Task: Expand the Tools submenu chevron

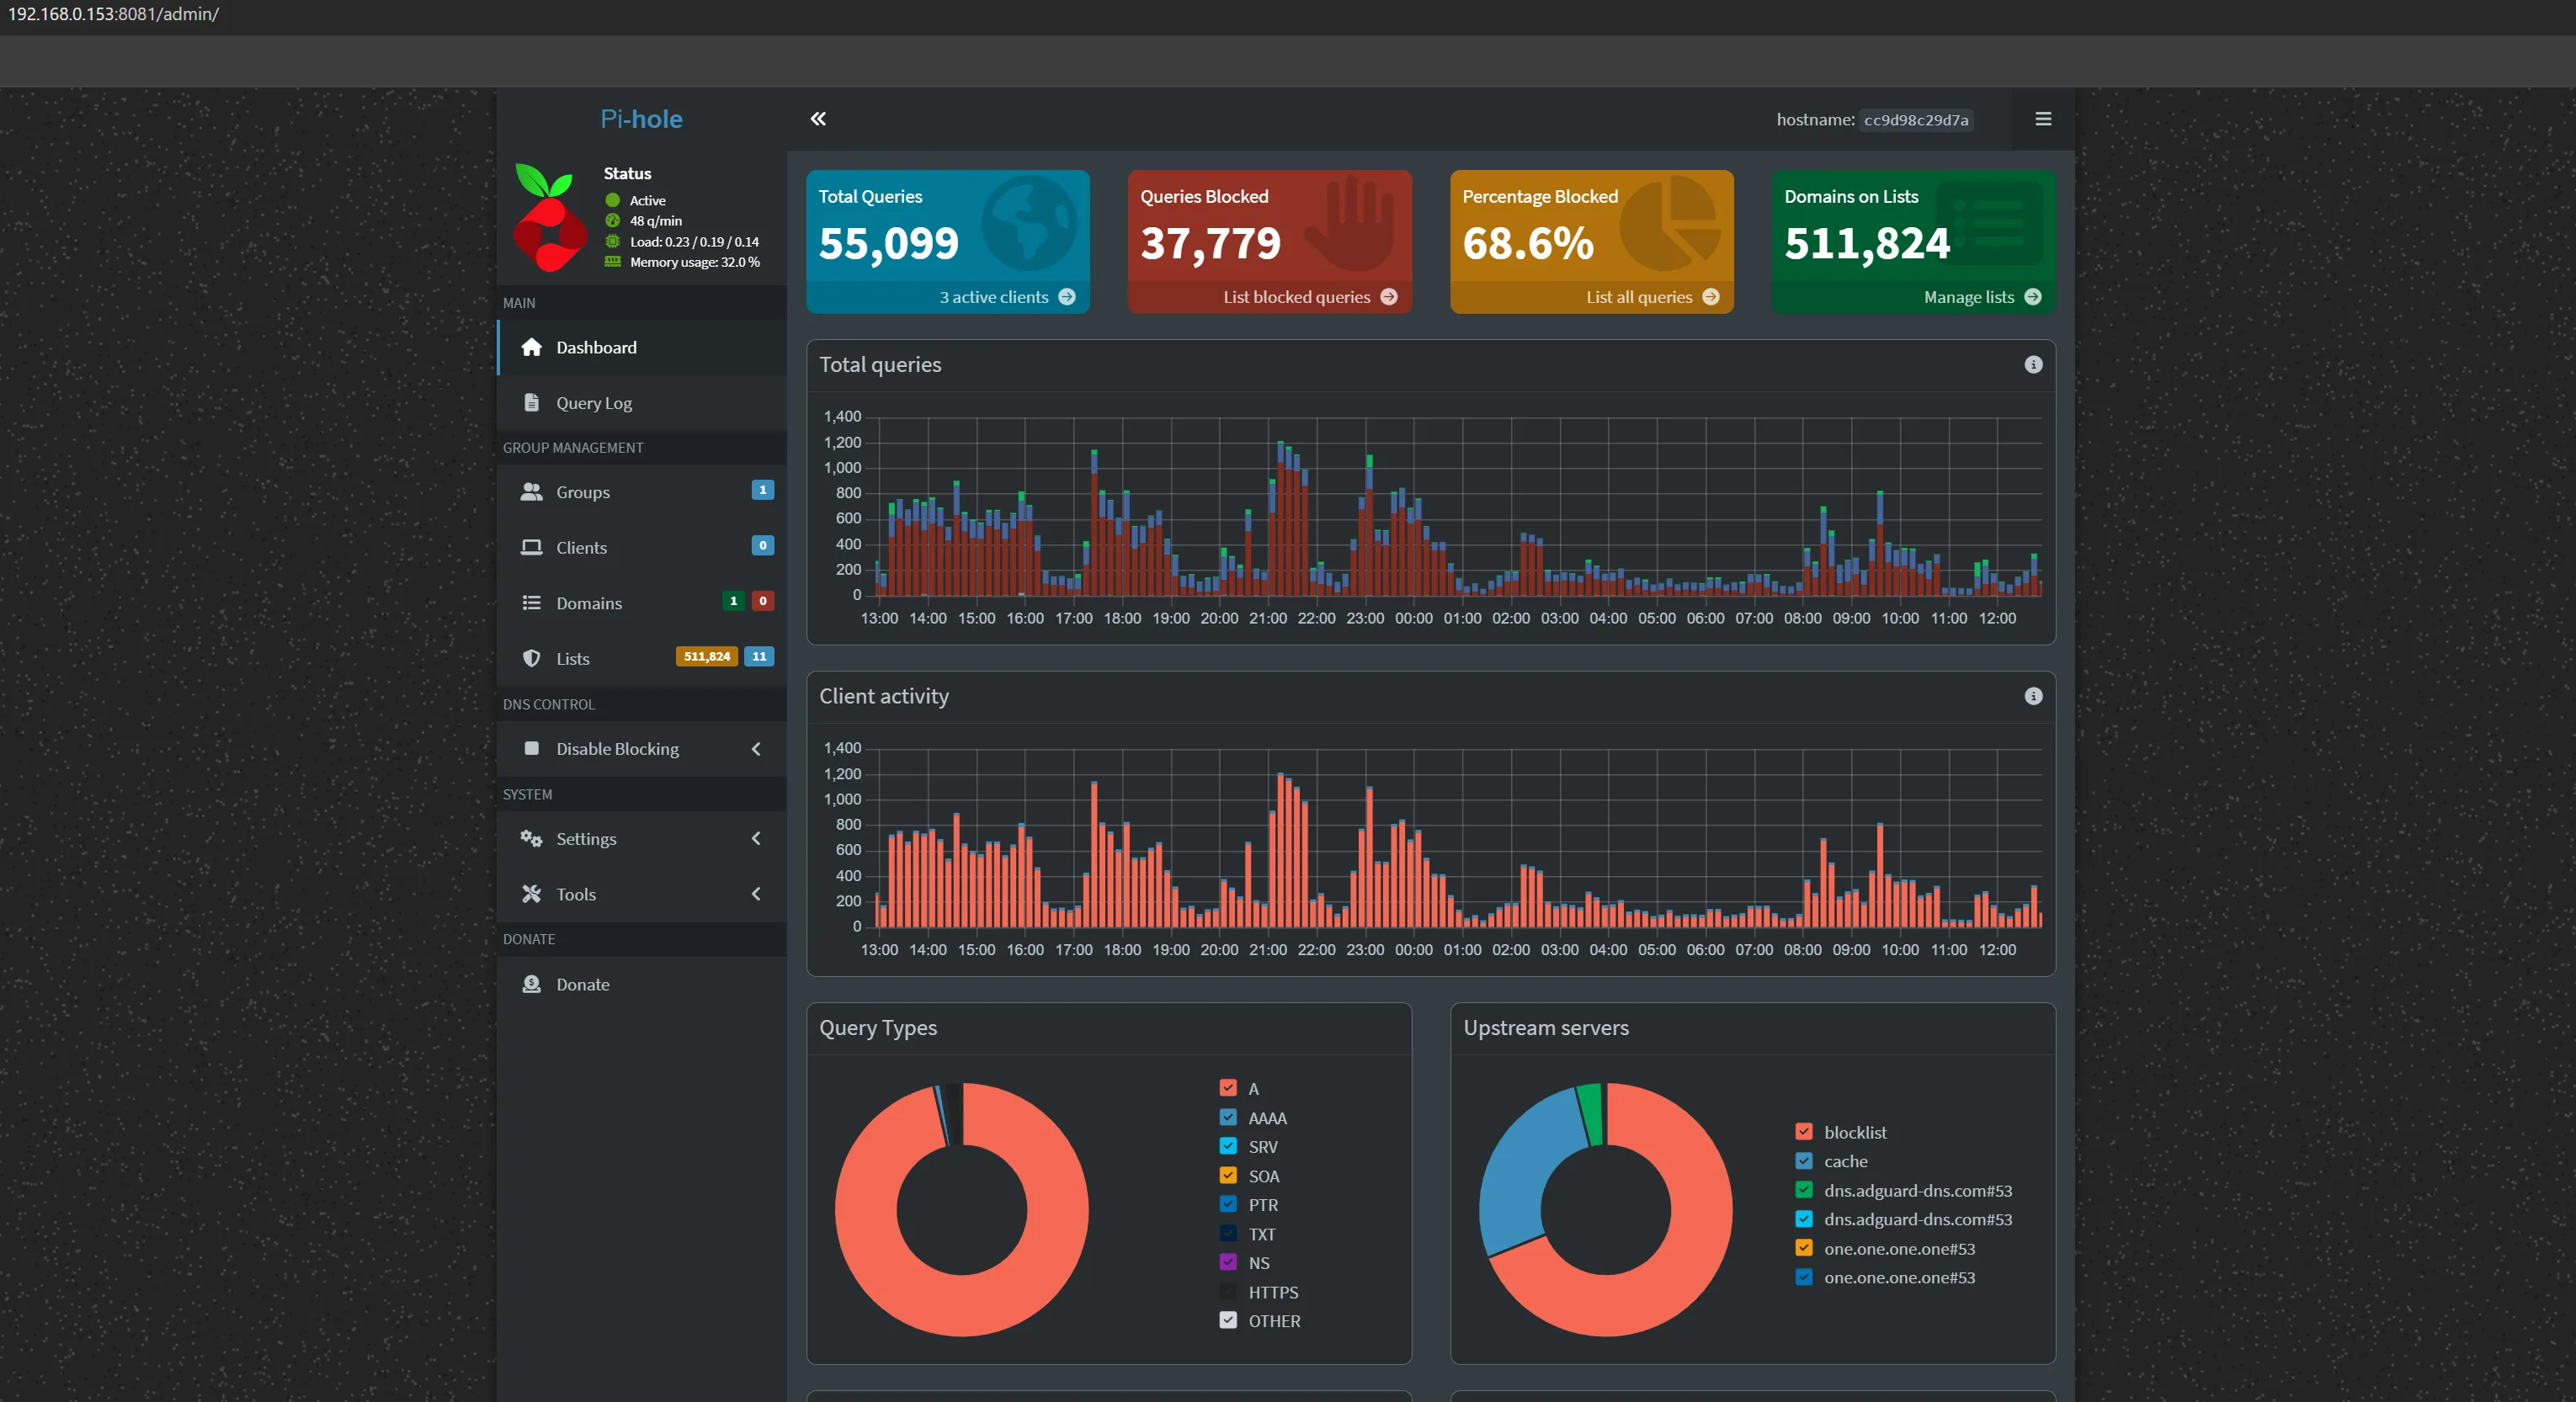Action: [x=756, y=894]
